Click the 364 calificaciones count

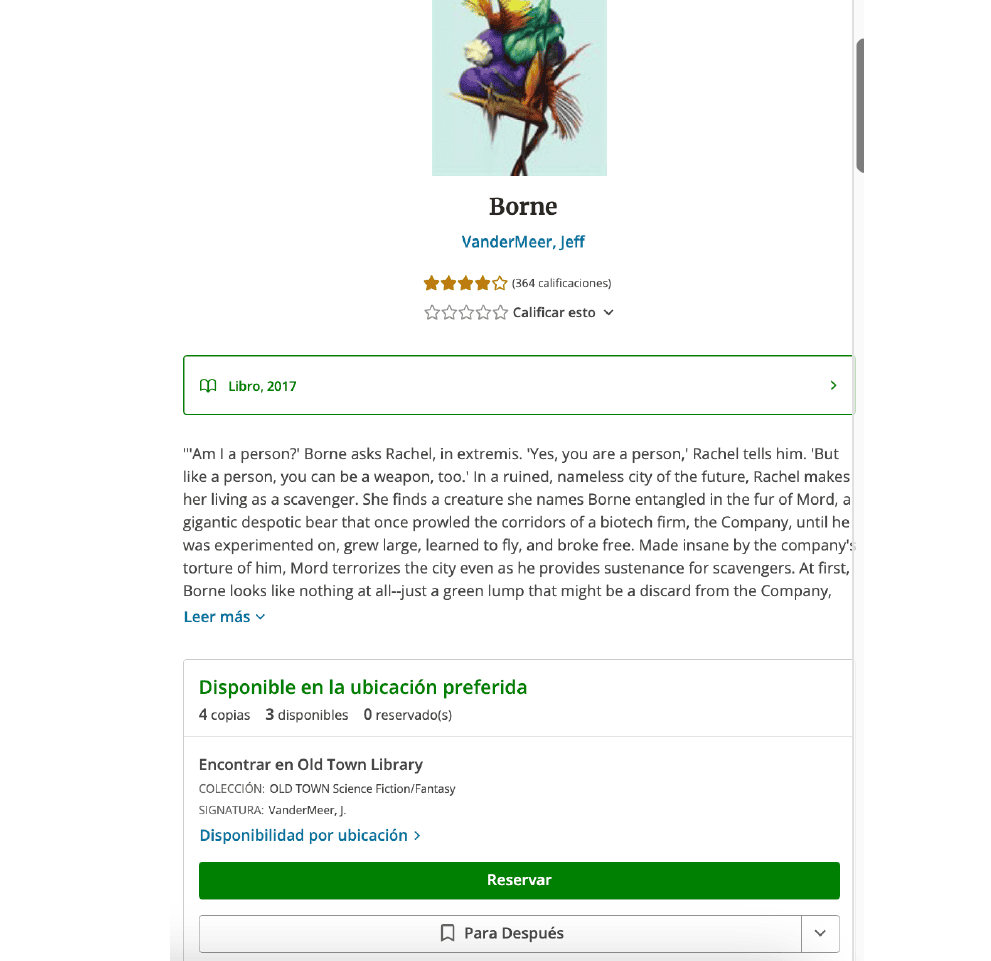(x=561, y=283)
